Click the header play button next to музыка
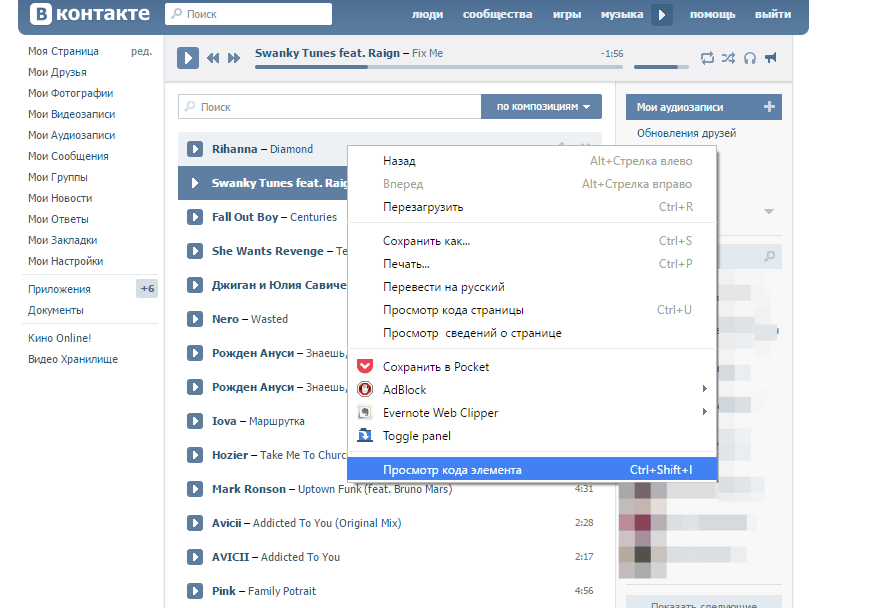This screenshot has width=878, height=608. pyautogui.click(x=661, y=15)
